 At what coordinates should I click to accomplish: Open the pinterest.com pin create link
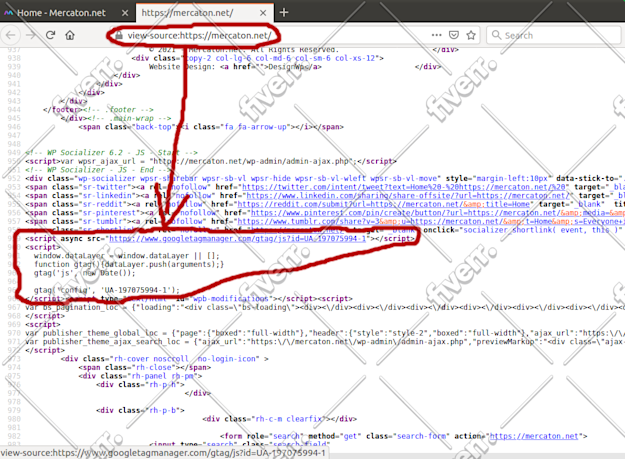[x=438, y=213]
